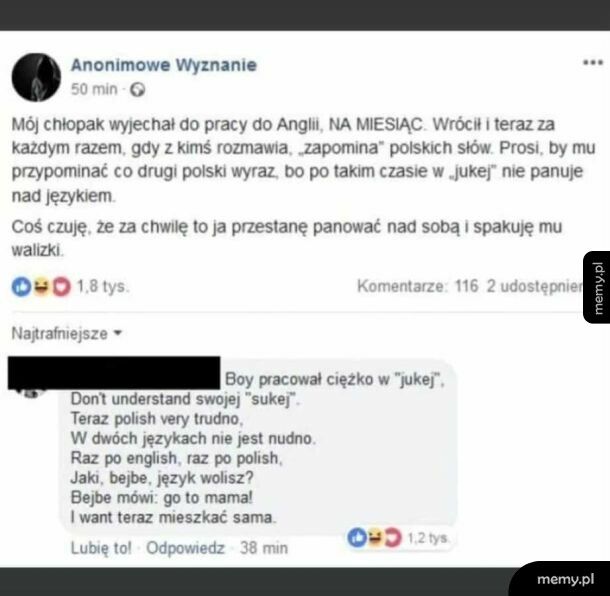Click the heart reaction icon under the post
This screenshot has height=596, width=610.
click(x=61, y=287)
